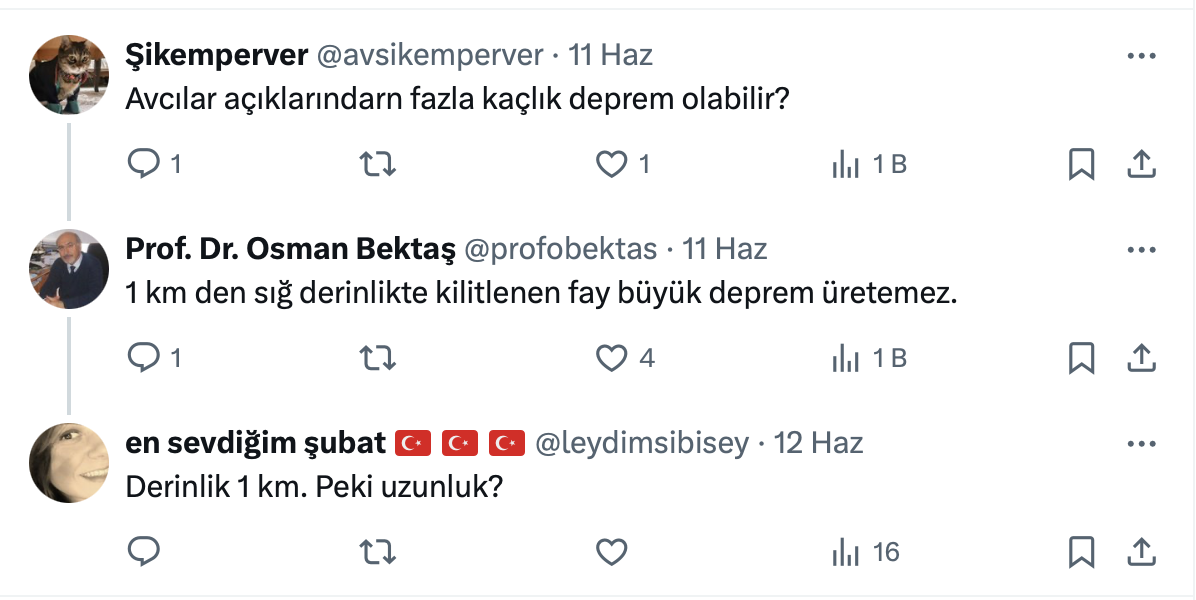This screenshot has width=1196, height=600.
Task: Reply to en sevdiğim şubat's tweet
Action: pyautogui.click(x=145, y=551)
